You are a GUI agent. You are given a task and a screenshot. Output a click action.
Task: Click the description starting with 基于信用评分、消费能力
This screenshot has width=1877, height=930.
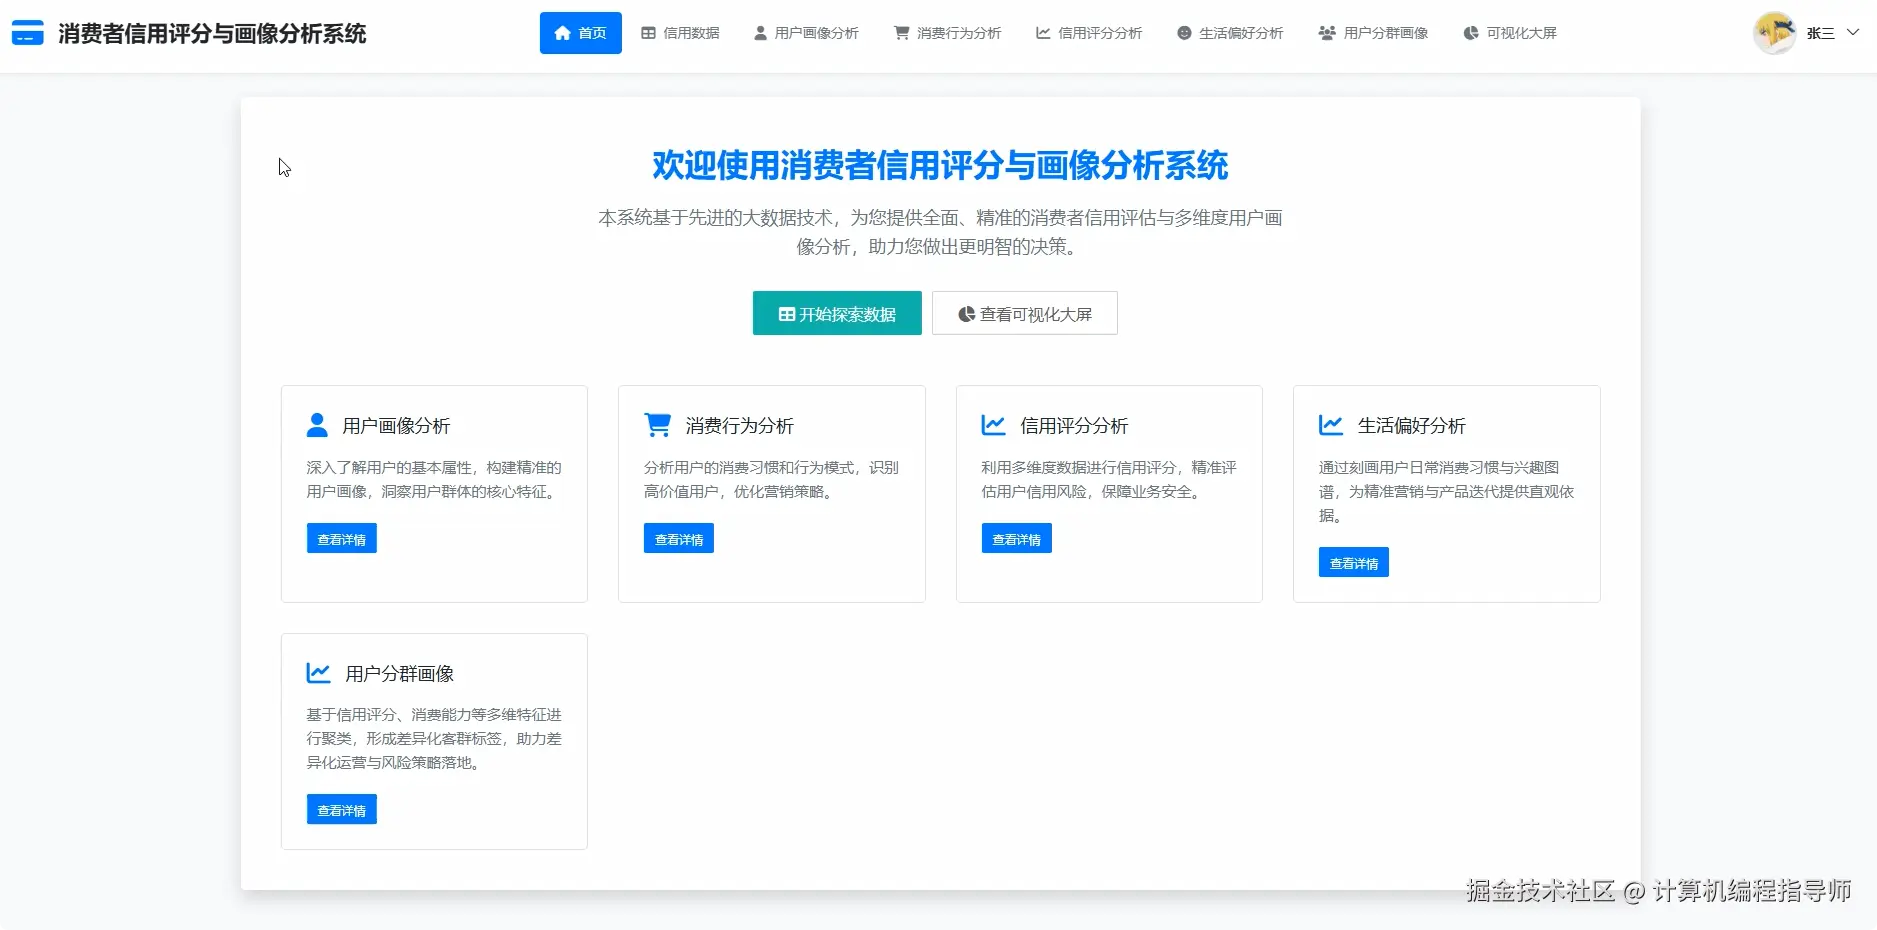coord(434,738)
